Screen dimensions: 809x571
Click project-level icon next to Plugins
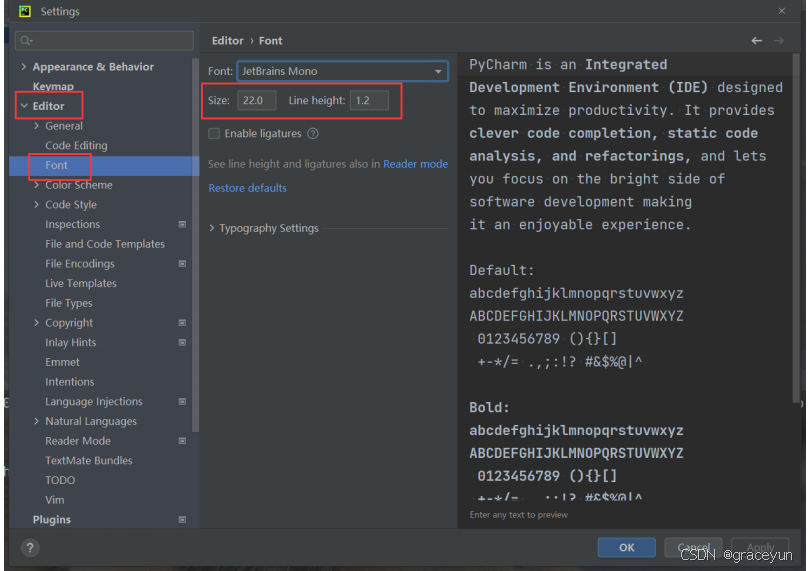coord(182,519)
